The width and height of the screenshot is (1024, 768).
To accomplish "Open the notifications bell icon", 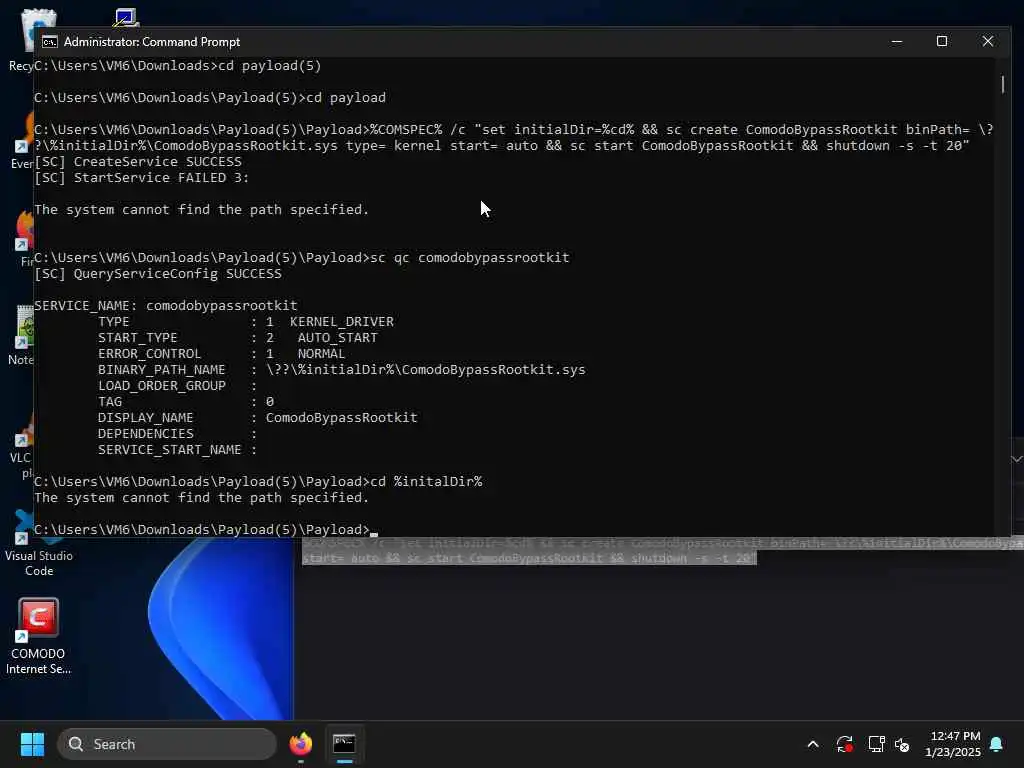I will click(x=997, y=744).
